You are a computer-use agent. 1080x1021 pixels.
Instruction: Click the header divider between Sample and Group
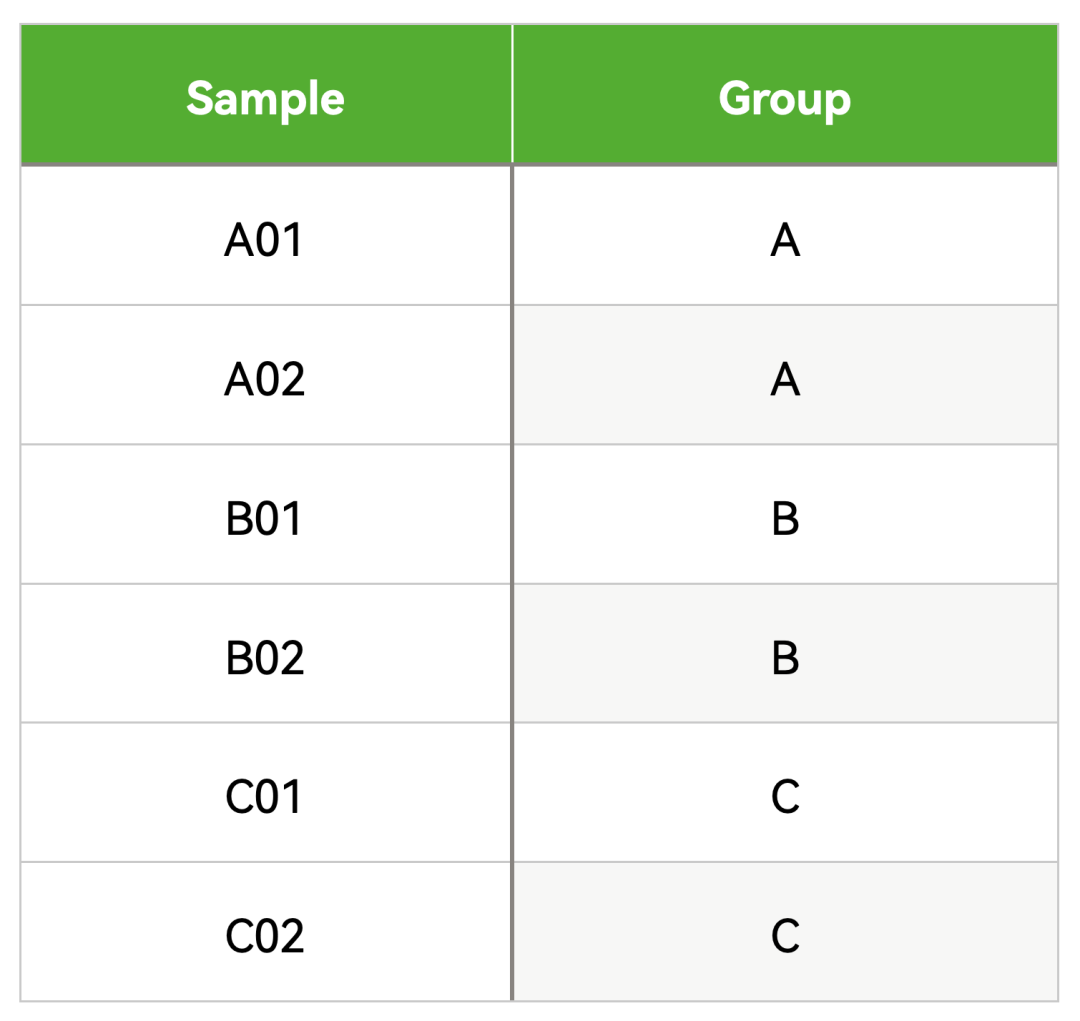pos(512,95)
